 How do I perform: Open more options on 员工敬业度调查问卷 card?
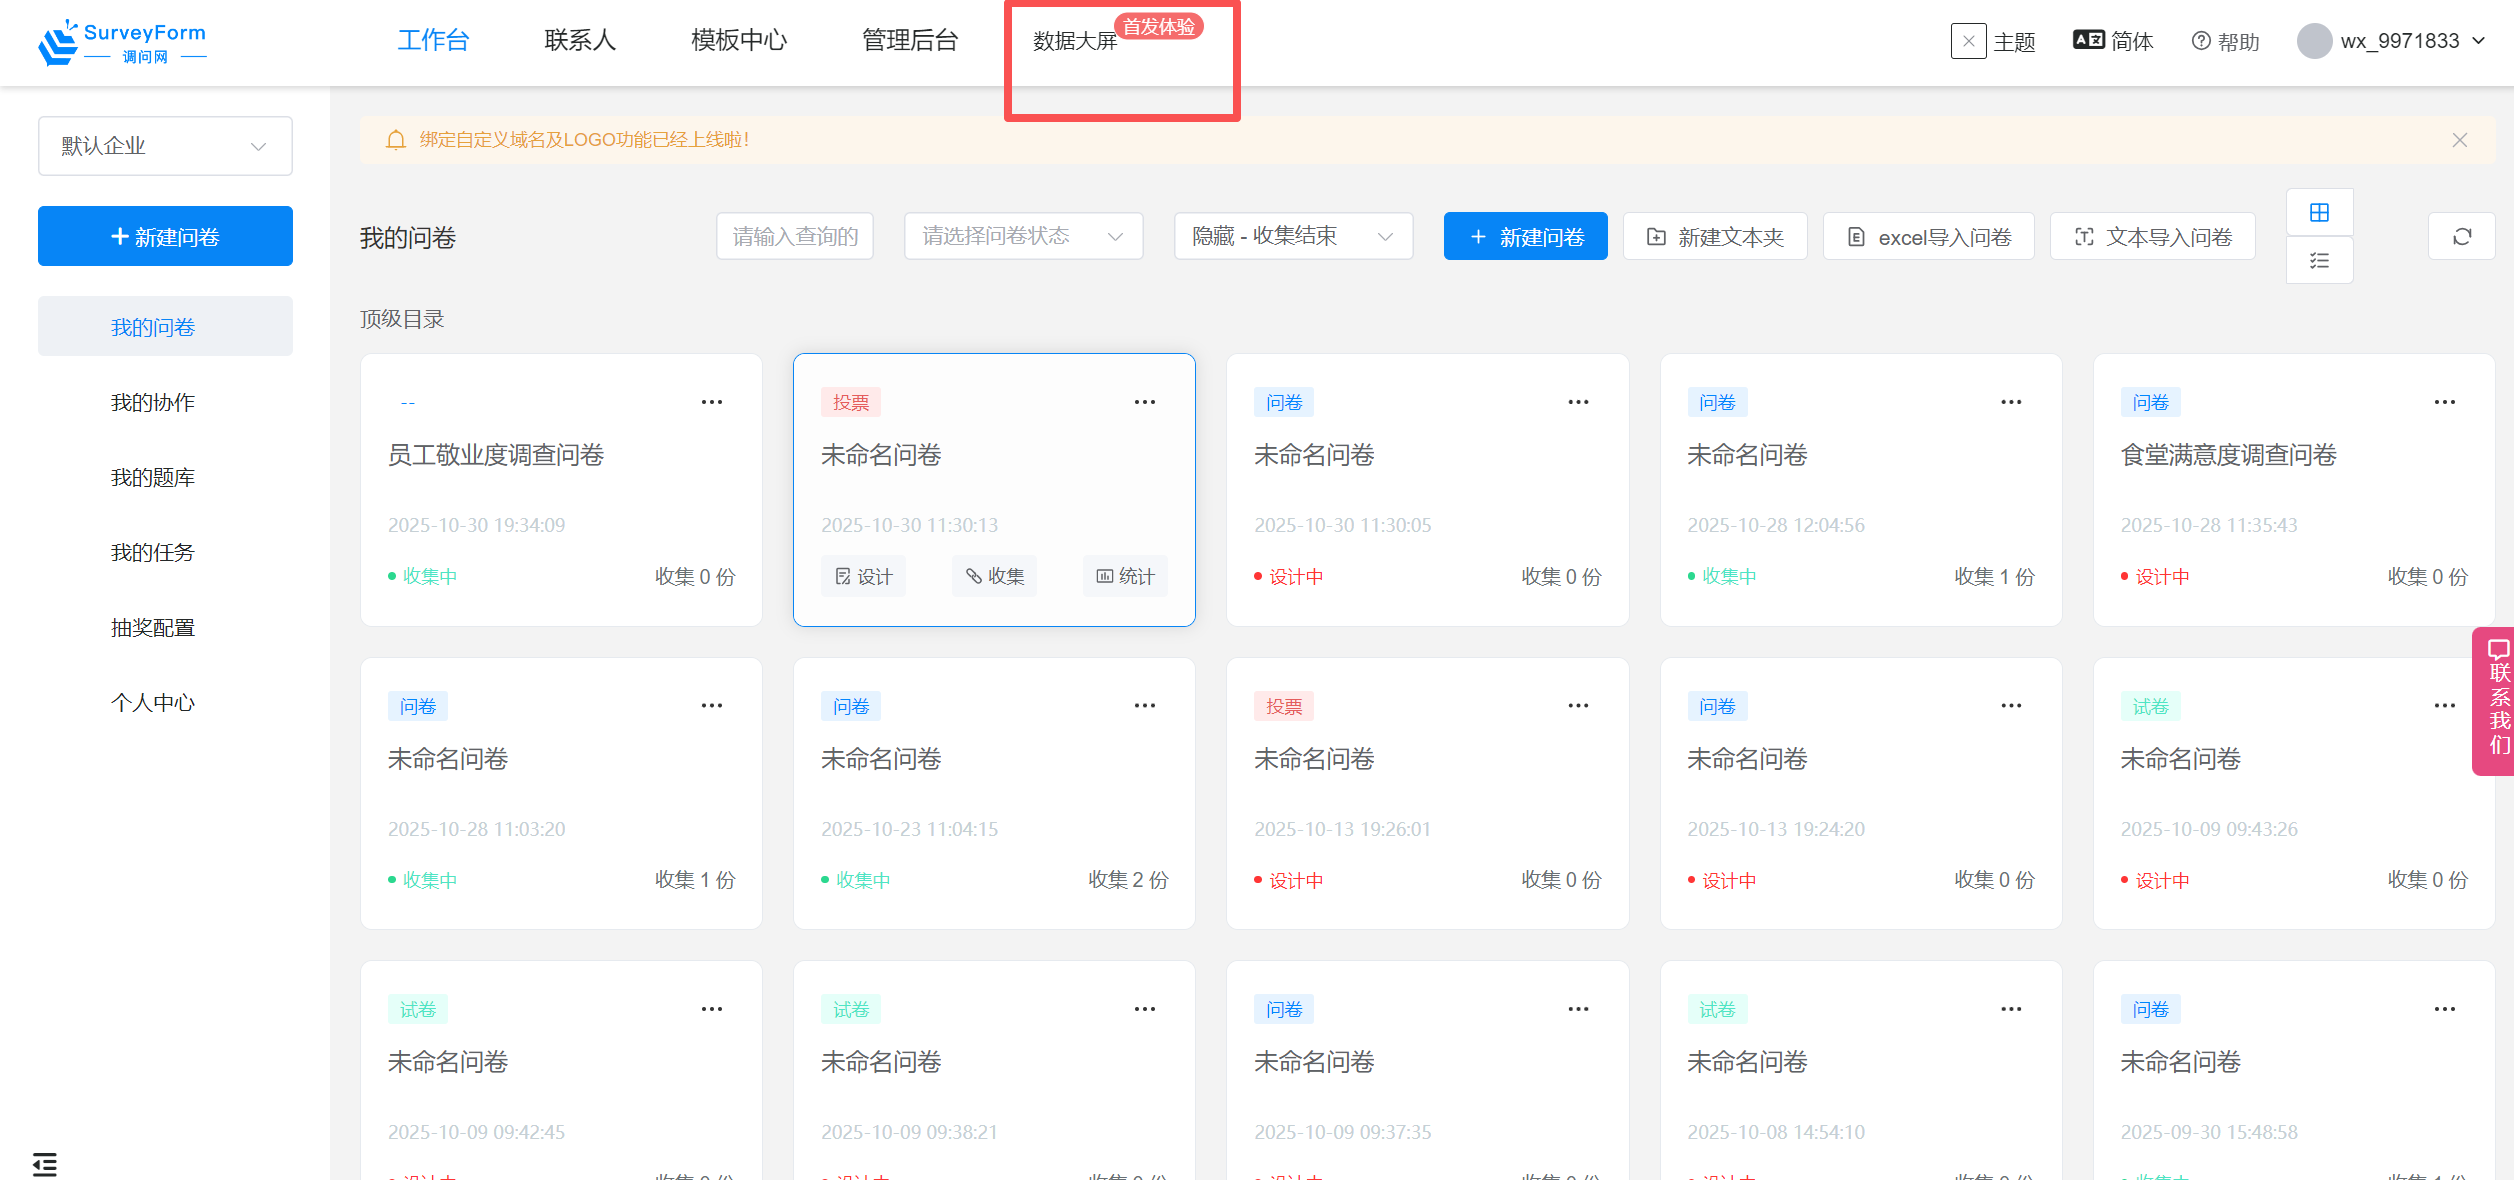coord(711,402)
